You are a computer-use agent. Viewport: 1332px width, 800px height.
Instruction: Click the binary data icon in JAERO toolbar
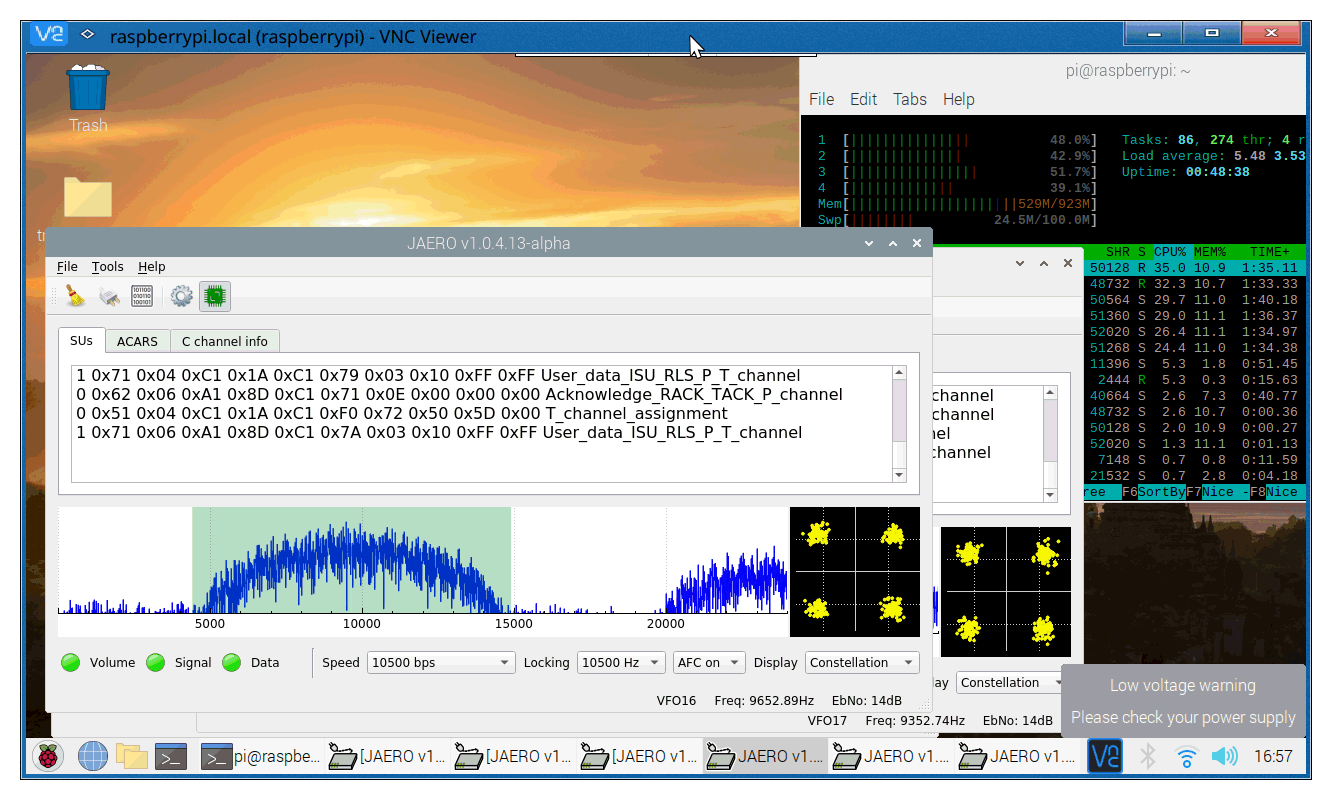tap(142, 295)
